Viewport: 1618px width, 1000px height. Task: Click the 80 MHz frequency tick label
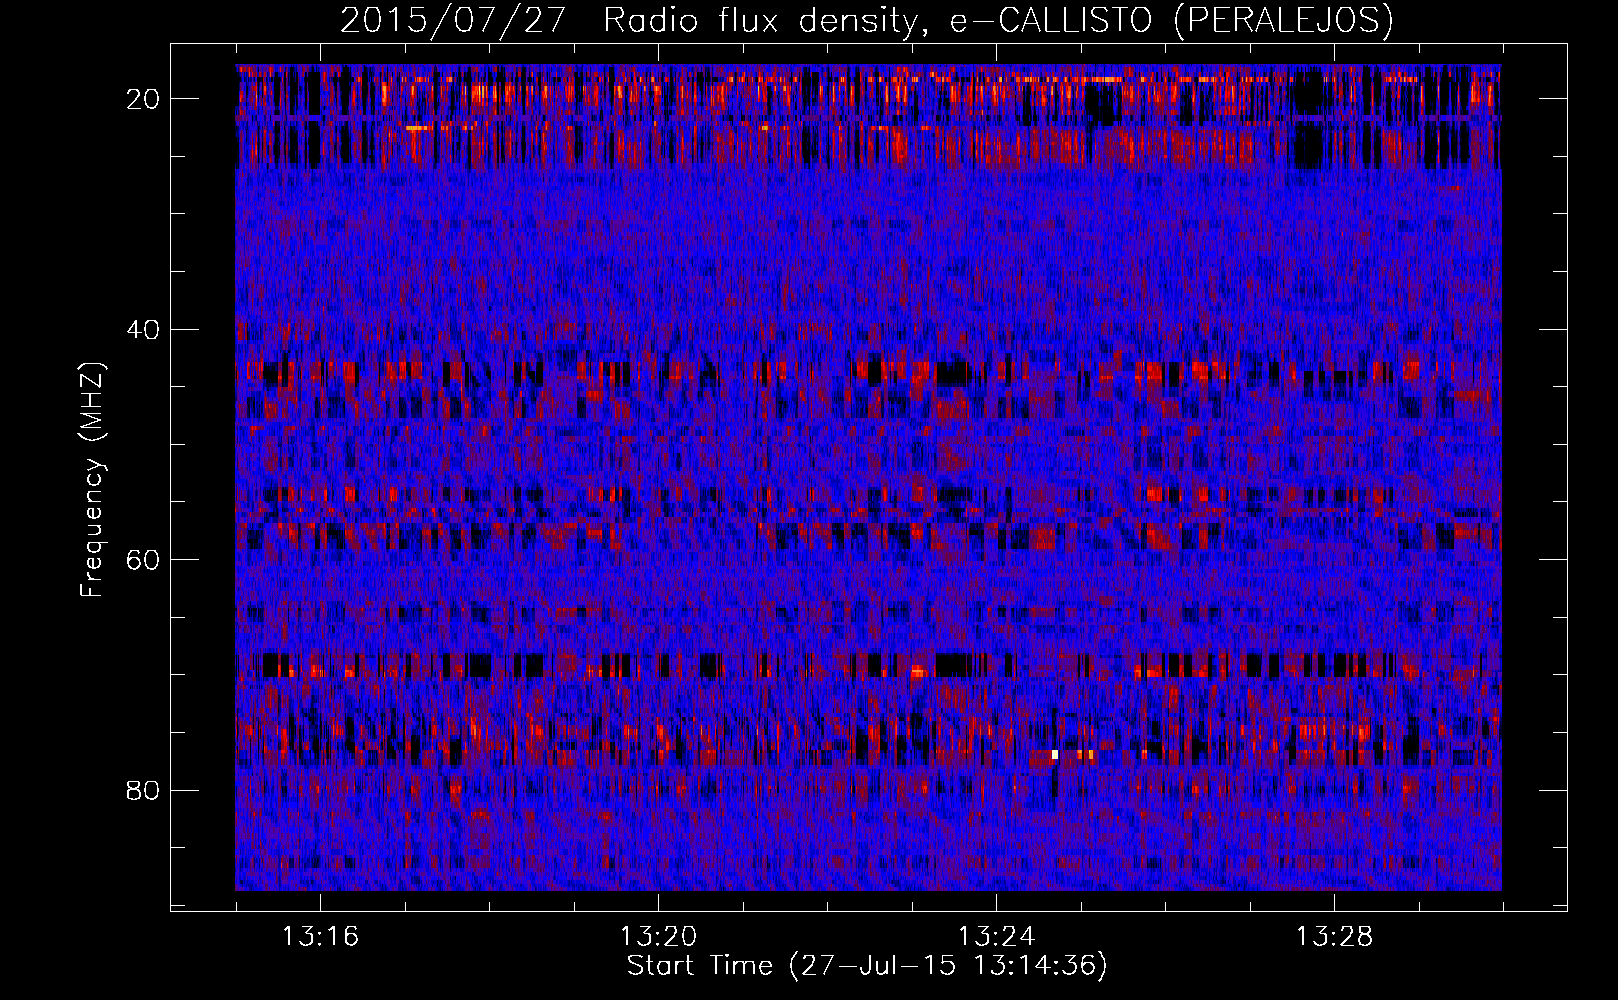(144, 791)
